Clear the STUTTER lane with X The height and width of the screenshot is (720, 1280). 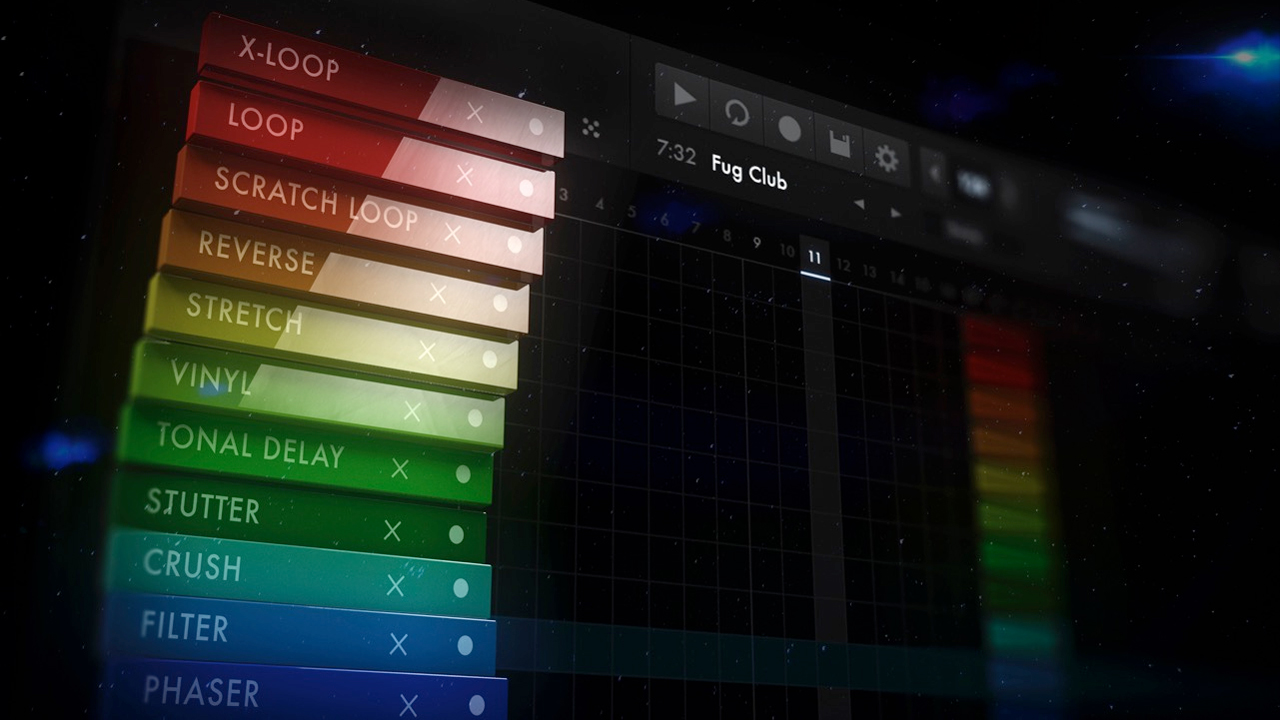[392, 531]
